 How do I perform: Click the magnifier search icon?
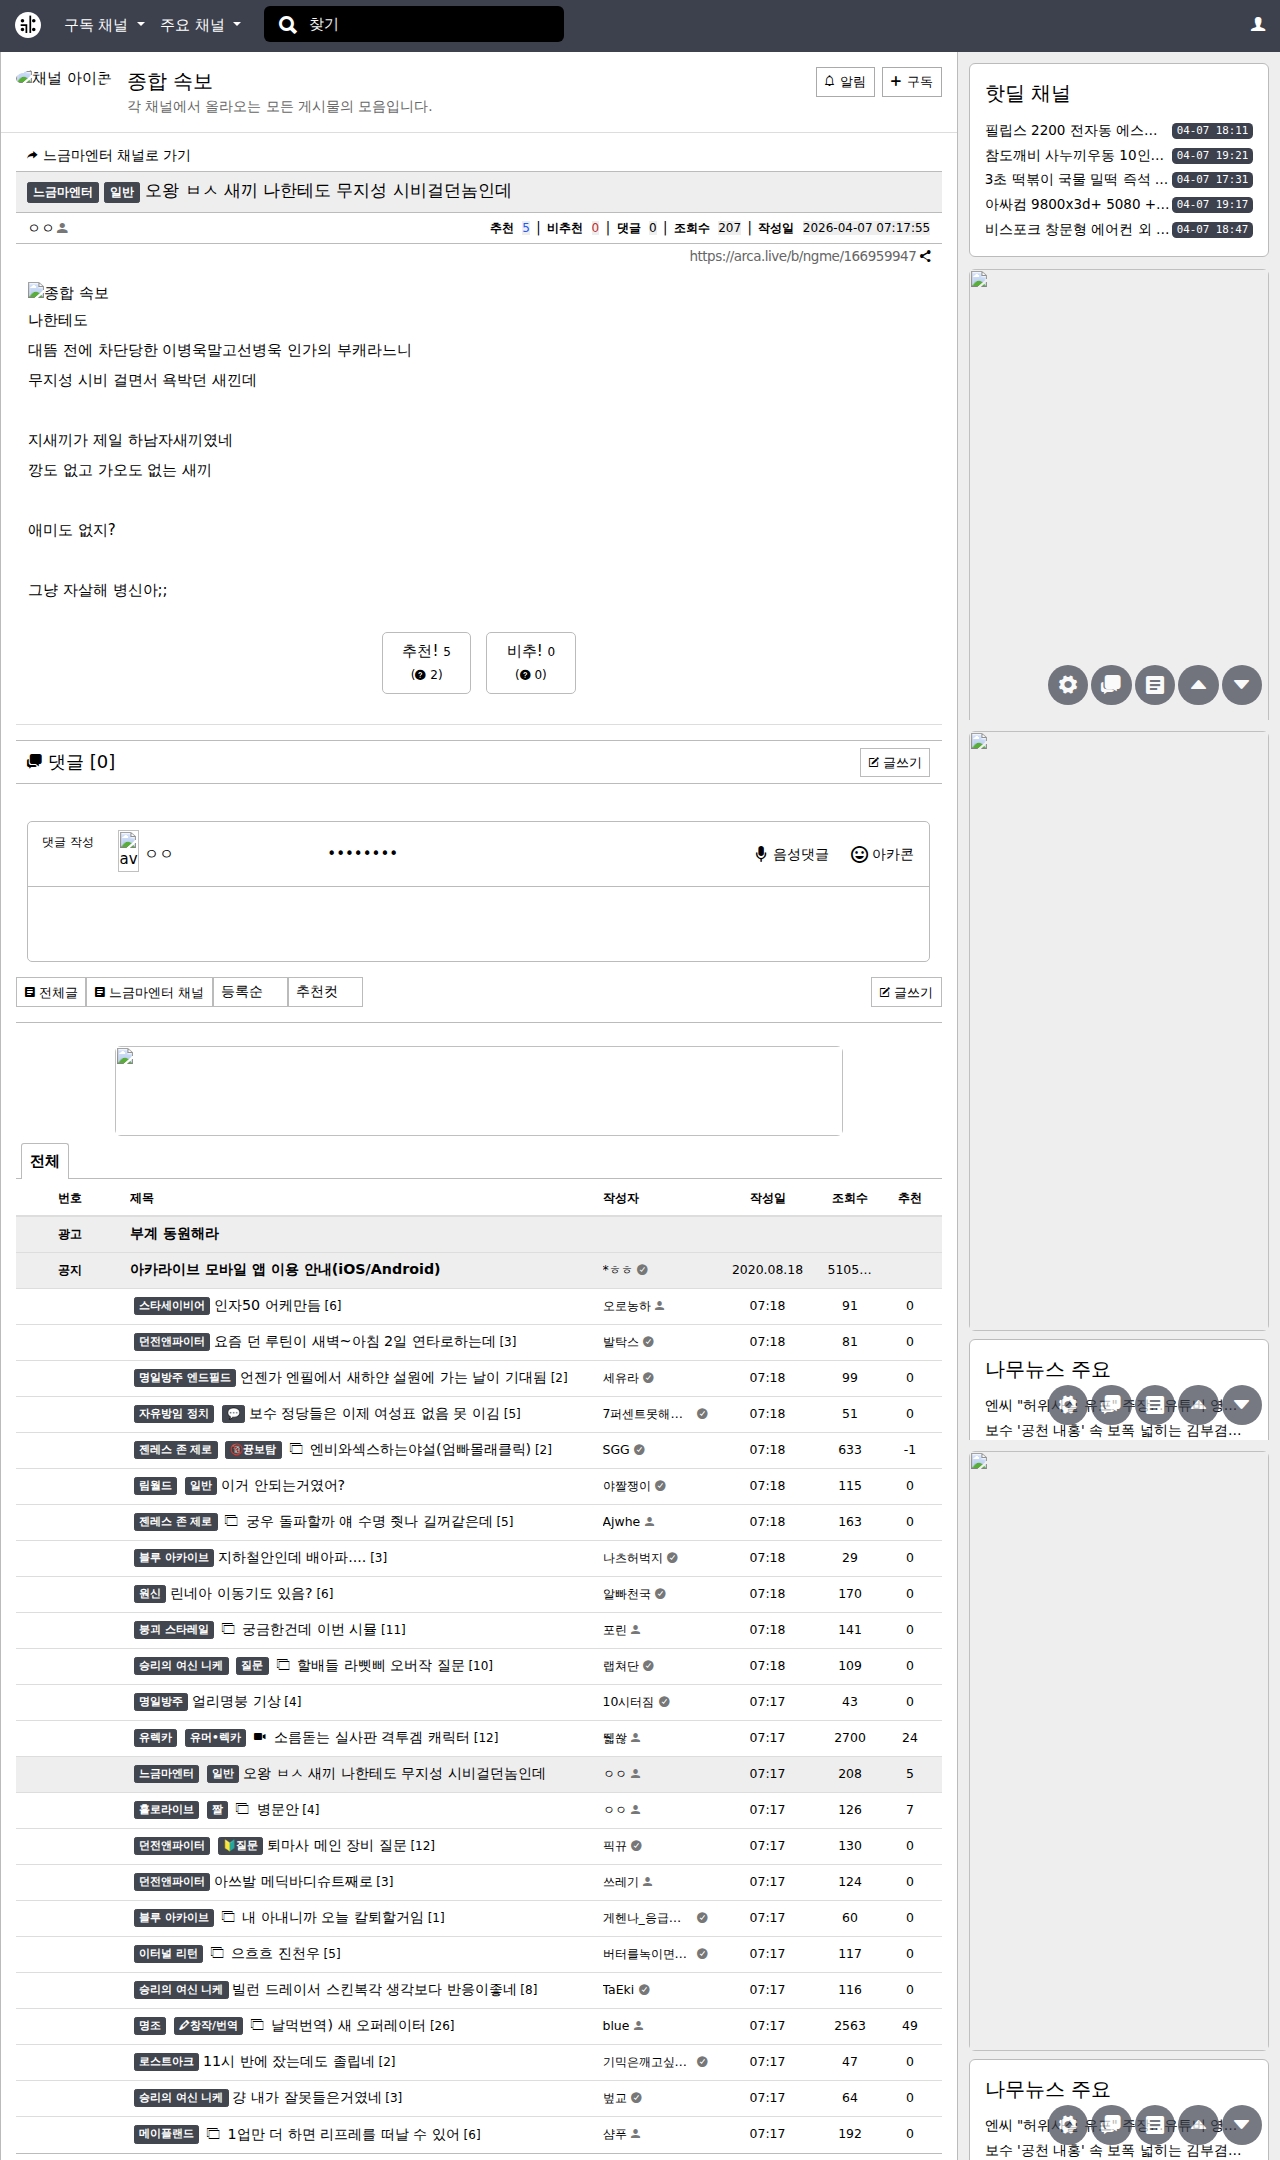point(288,25)
